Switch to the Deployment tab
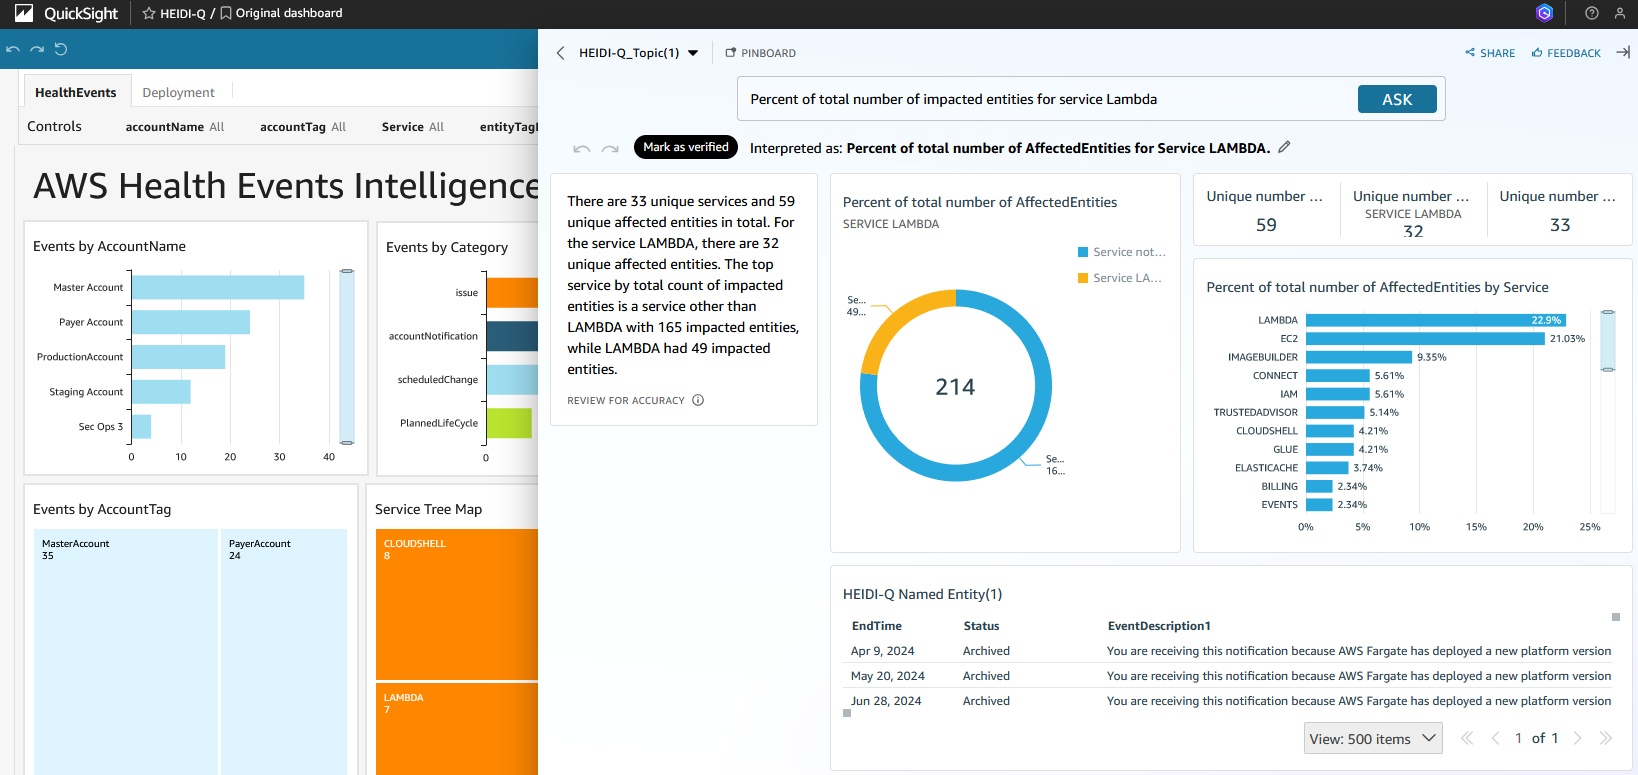The image size is (1638, 775). click(178, 92)
